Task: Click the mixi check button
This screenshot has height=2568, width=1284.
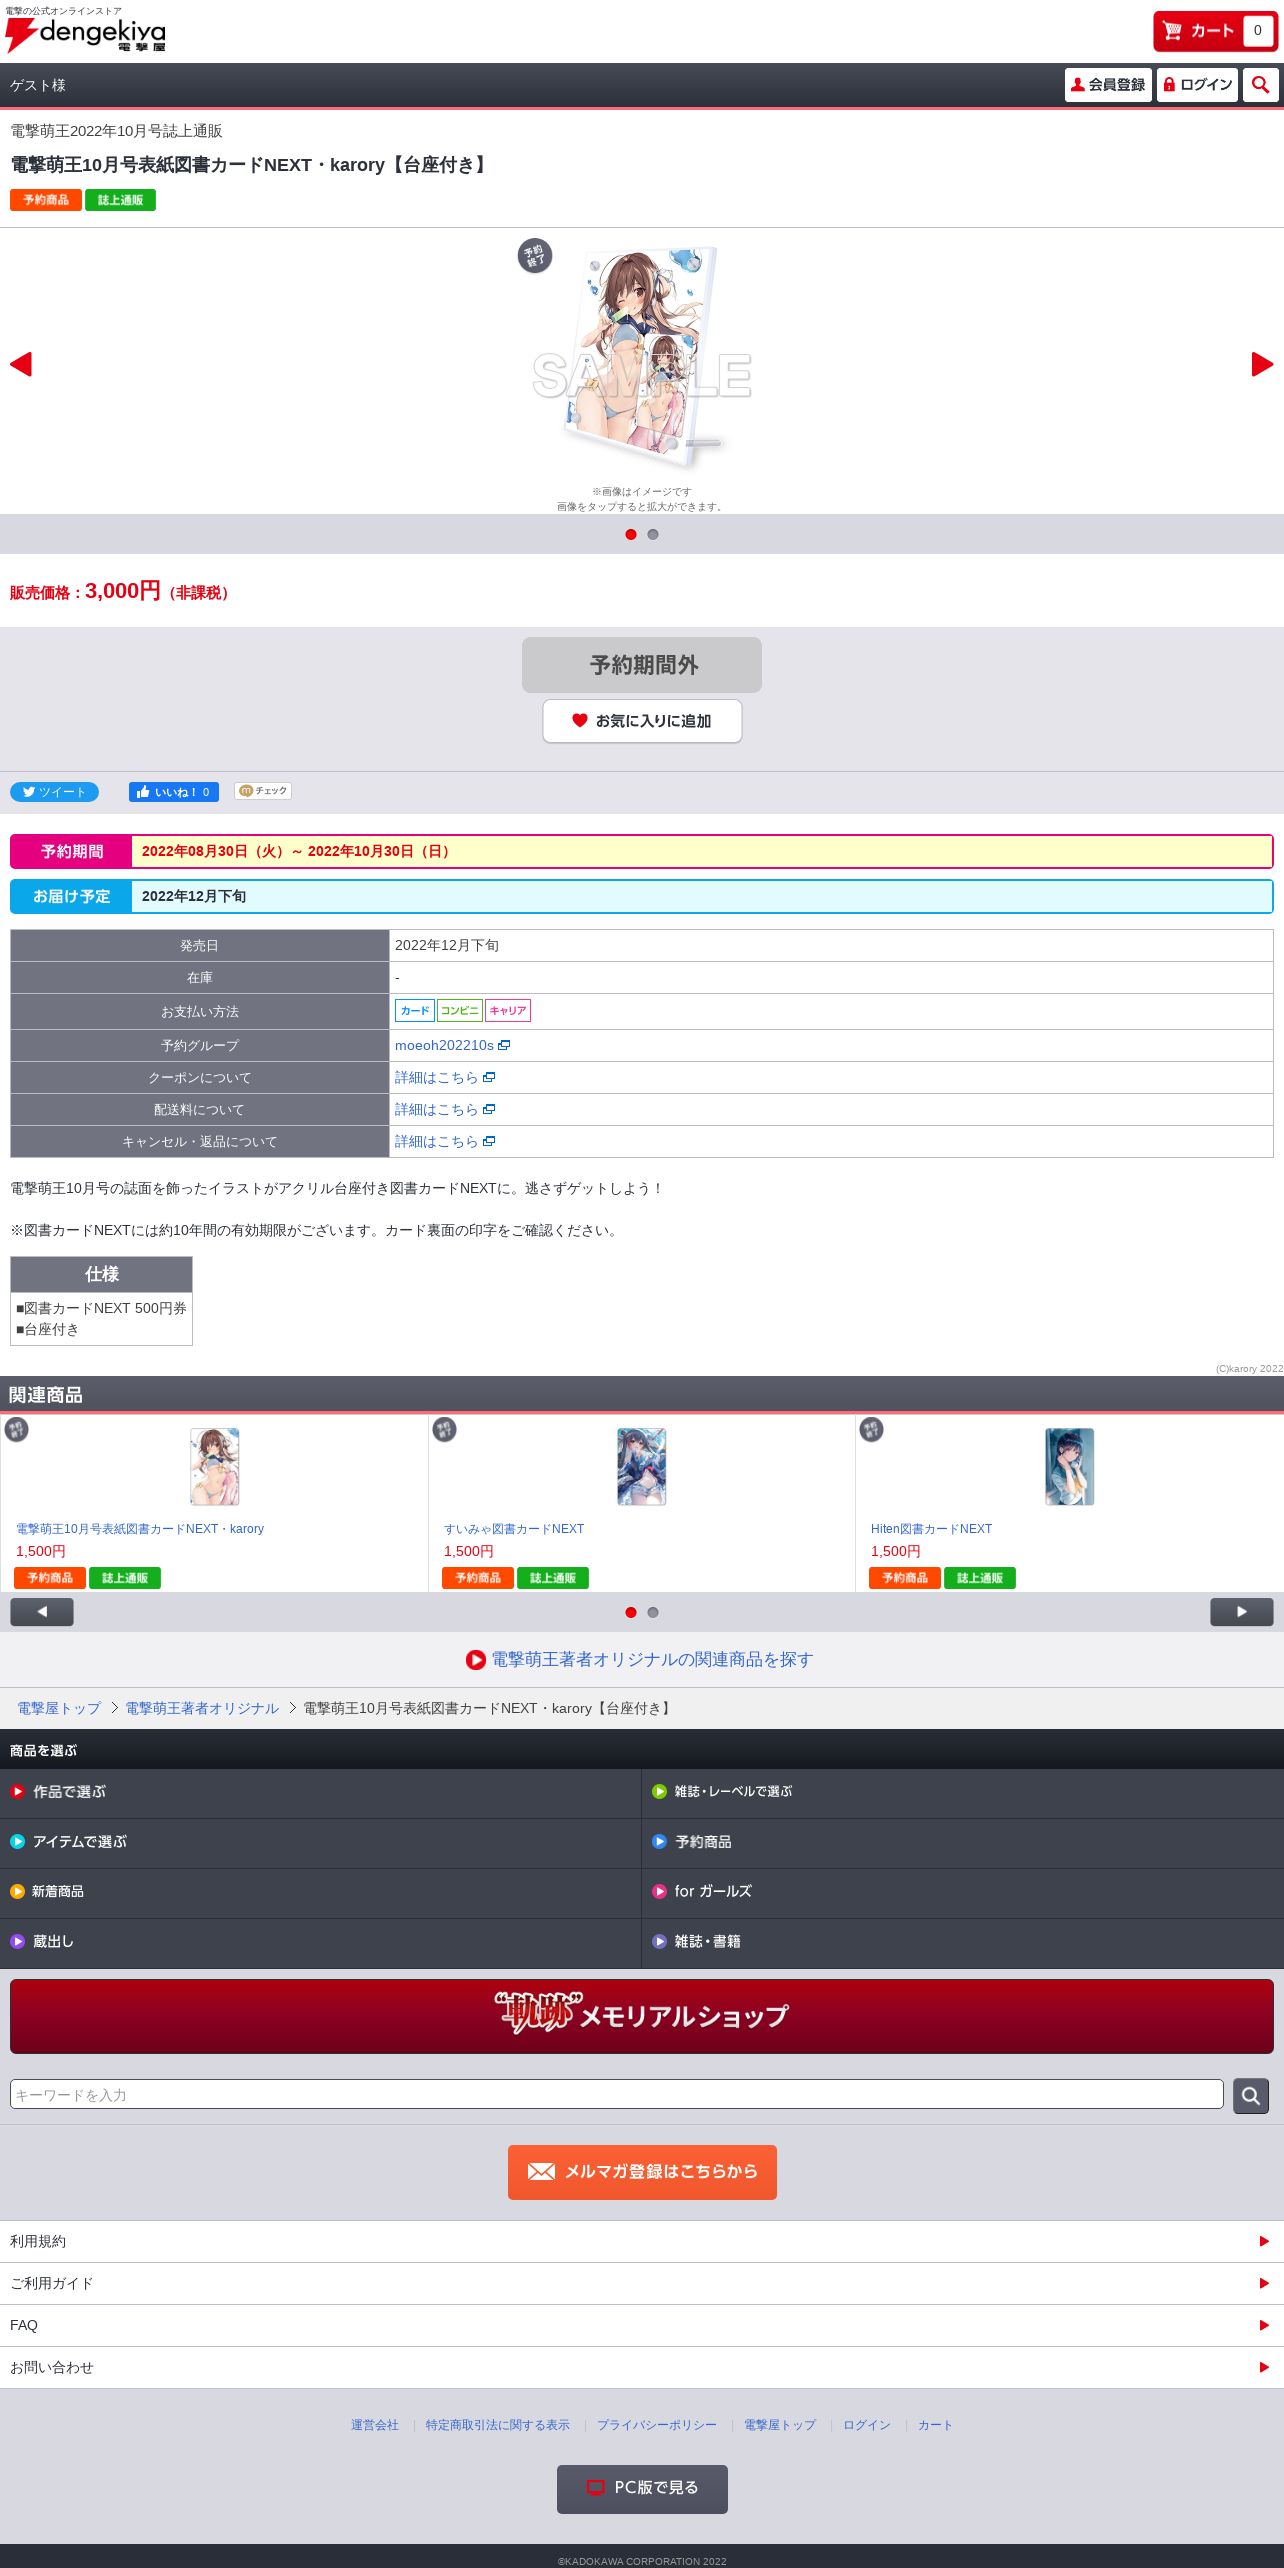Action: point(263,791)
